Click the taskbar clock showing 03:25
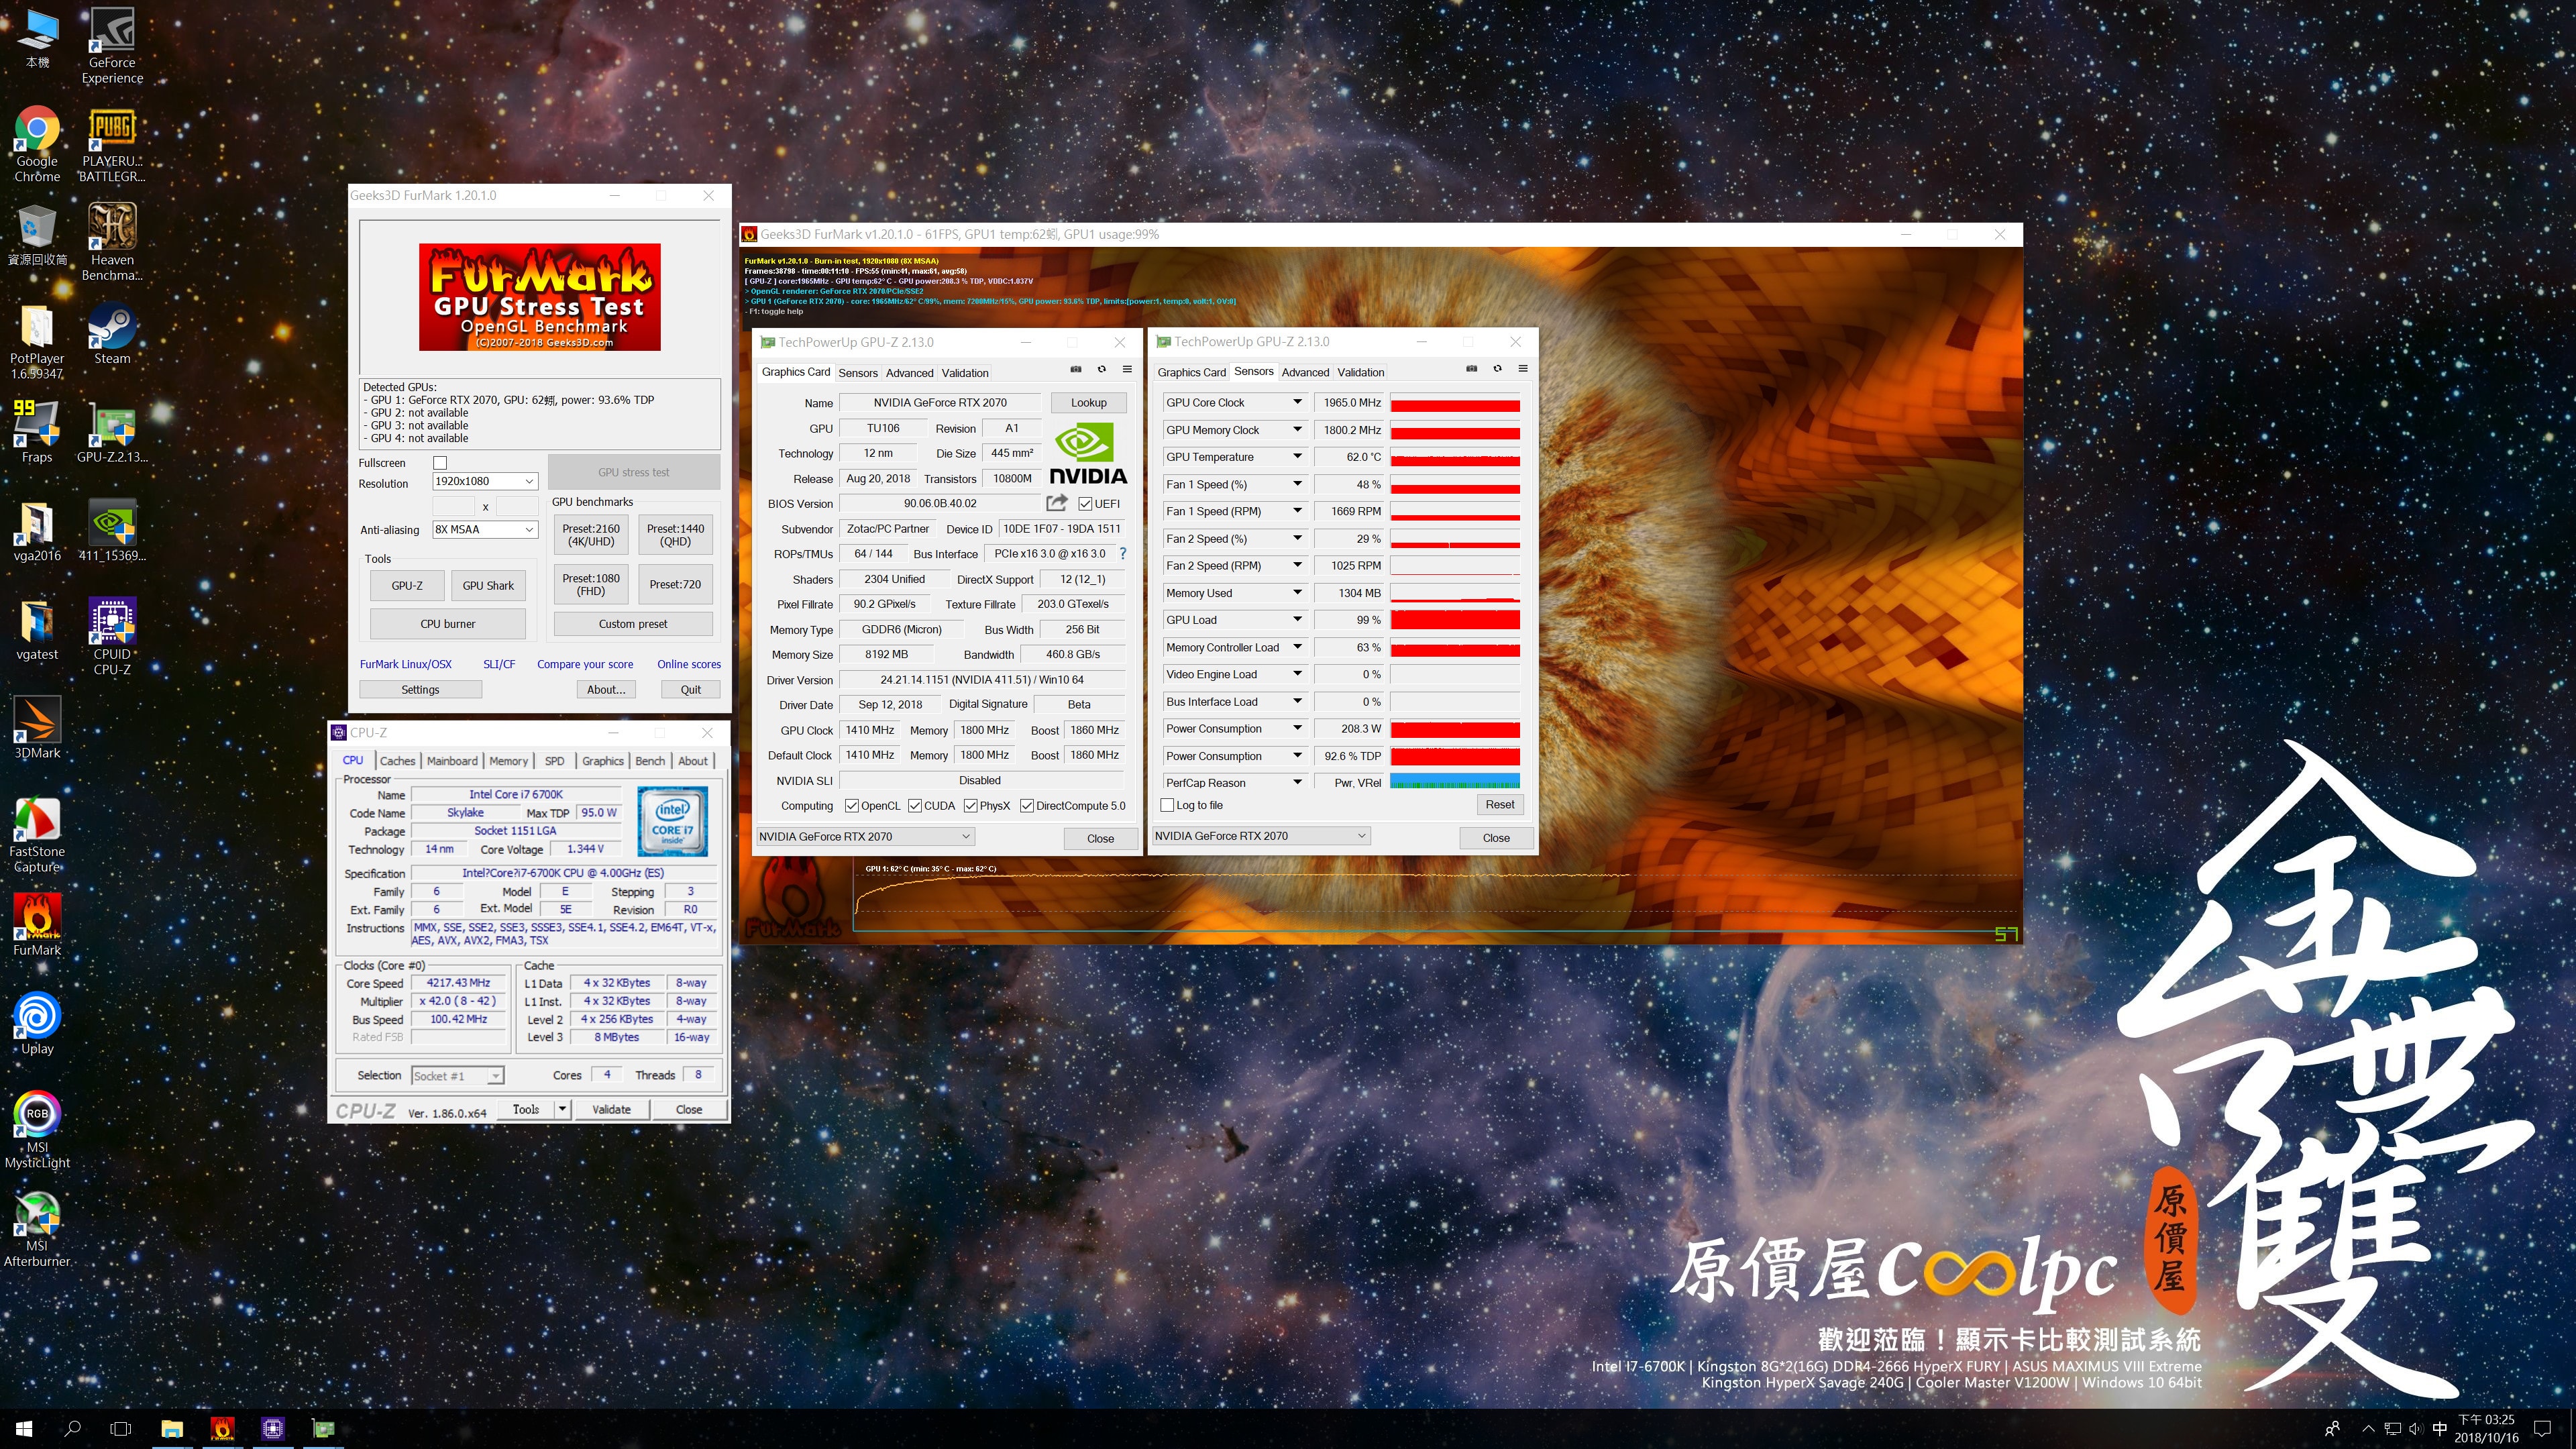Viewport: 2576px width, 1449px height. (2486, 1429)
